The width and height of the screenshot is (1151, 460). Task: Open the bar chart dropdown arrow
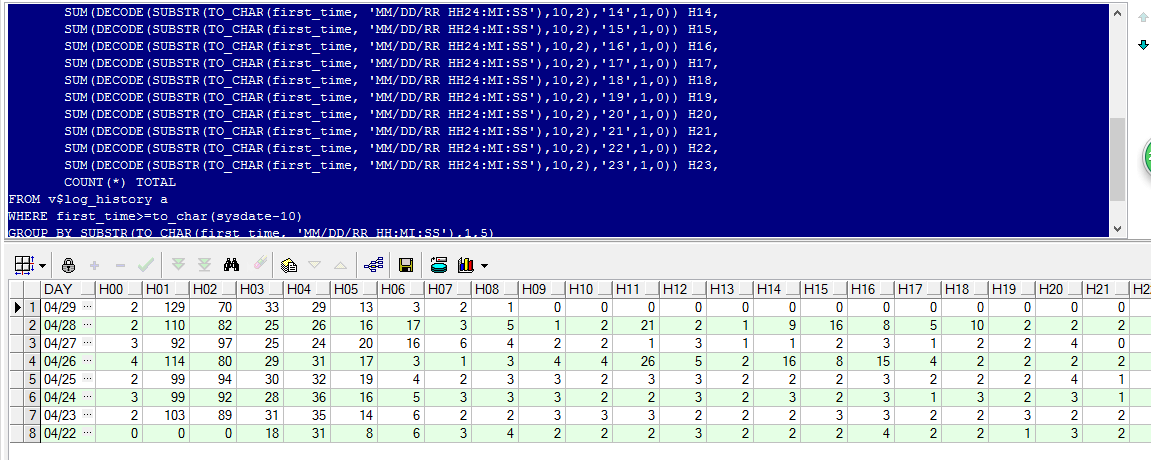point(485,266)
